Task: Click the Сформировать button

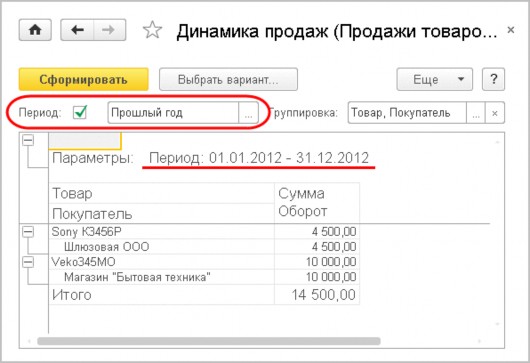Action: point(83,79)
